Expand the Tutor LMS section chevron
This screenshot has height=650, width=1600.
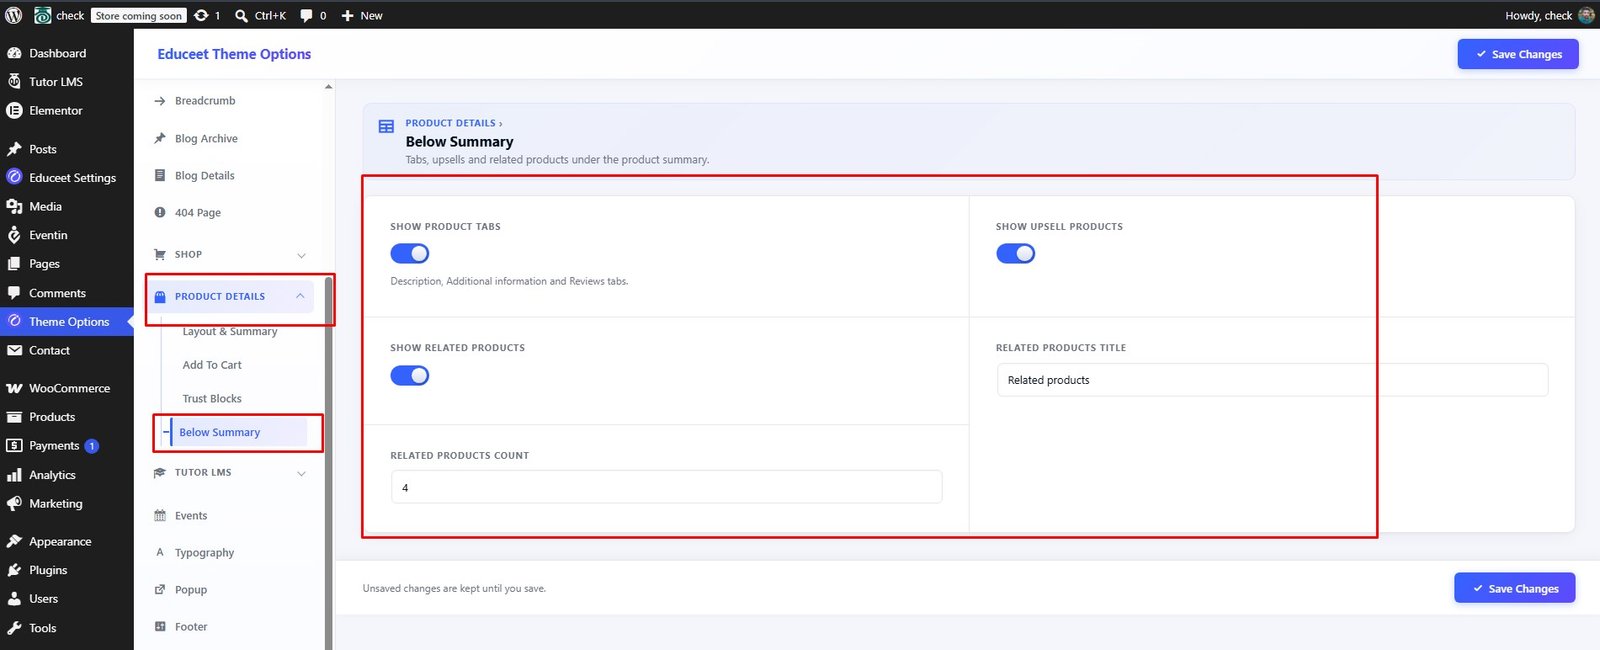coord(301,473)
